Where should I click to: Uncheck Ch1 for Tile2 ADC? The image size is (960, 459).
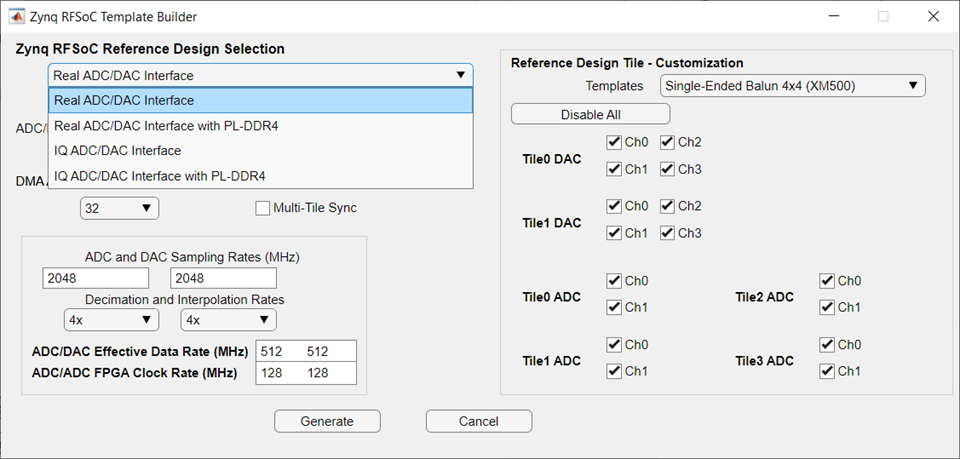point(826,307)
